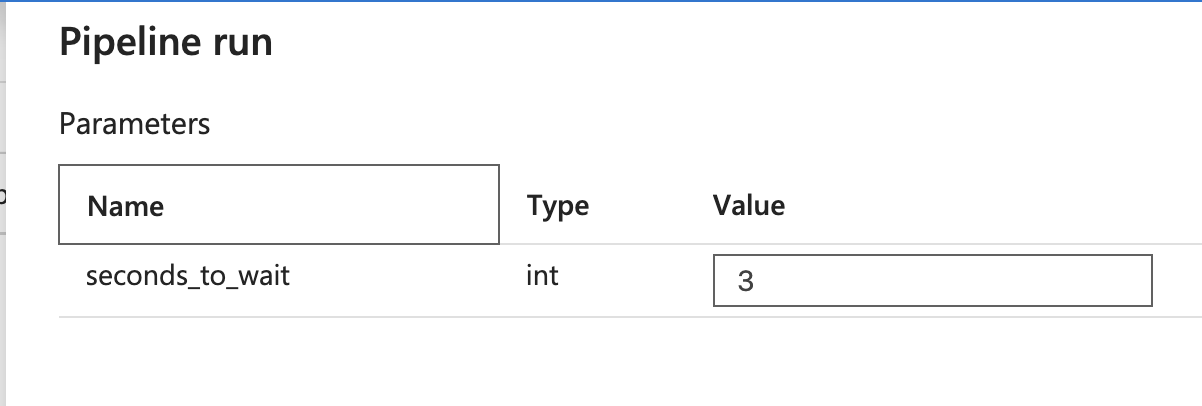The image size is (1202, 406).
Task: Select the Name column header
Action: pos(126,206)
